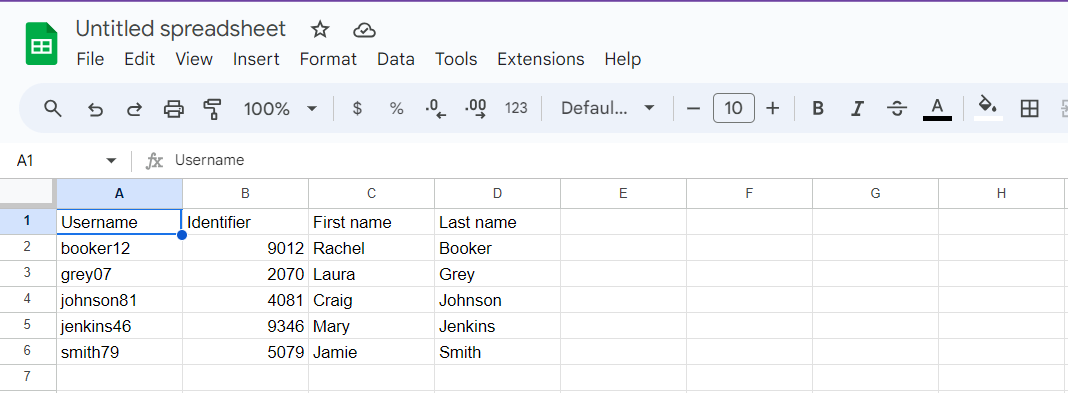Image resolution: width=1068 pixels, height=393 pixels.
Task: Select the Rachel cell
Action: [x=371, y=248]
